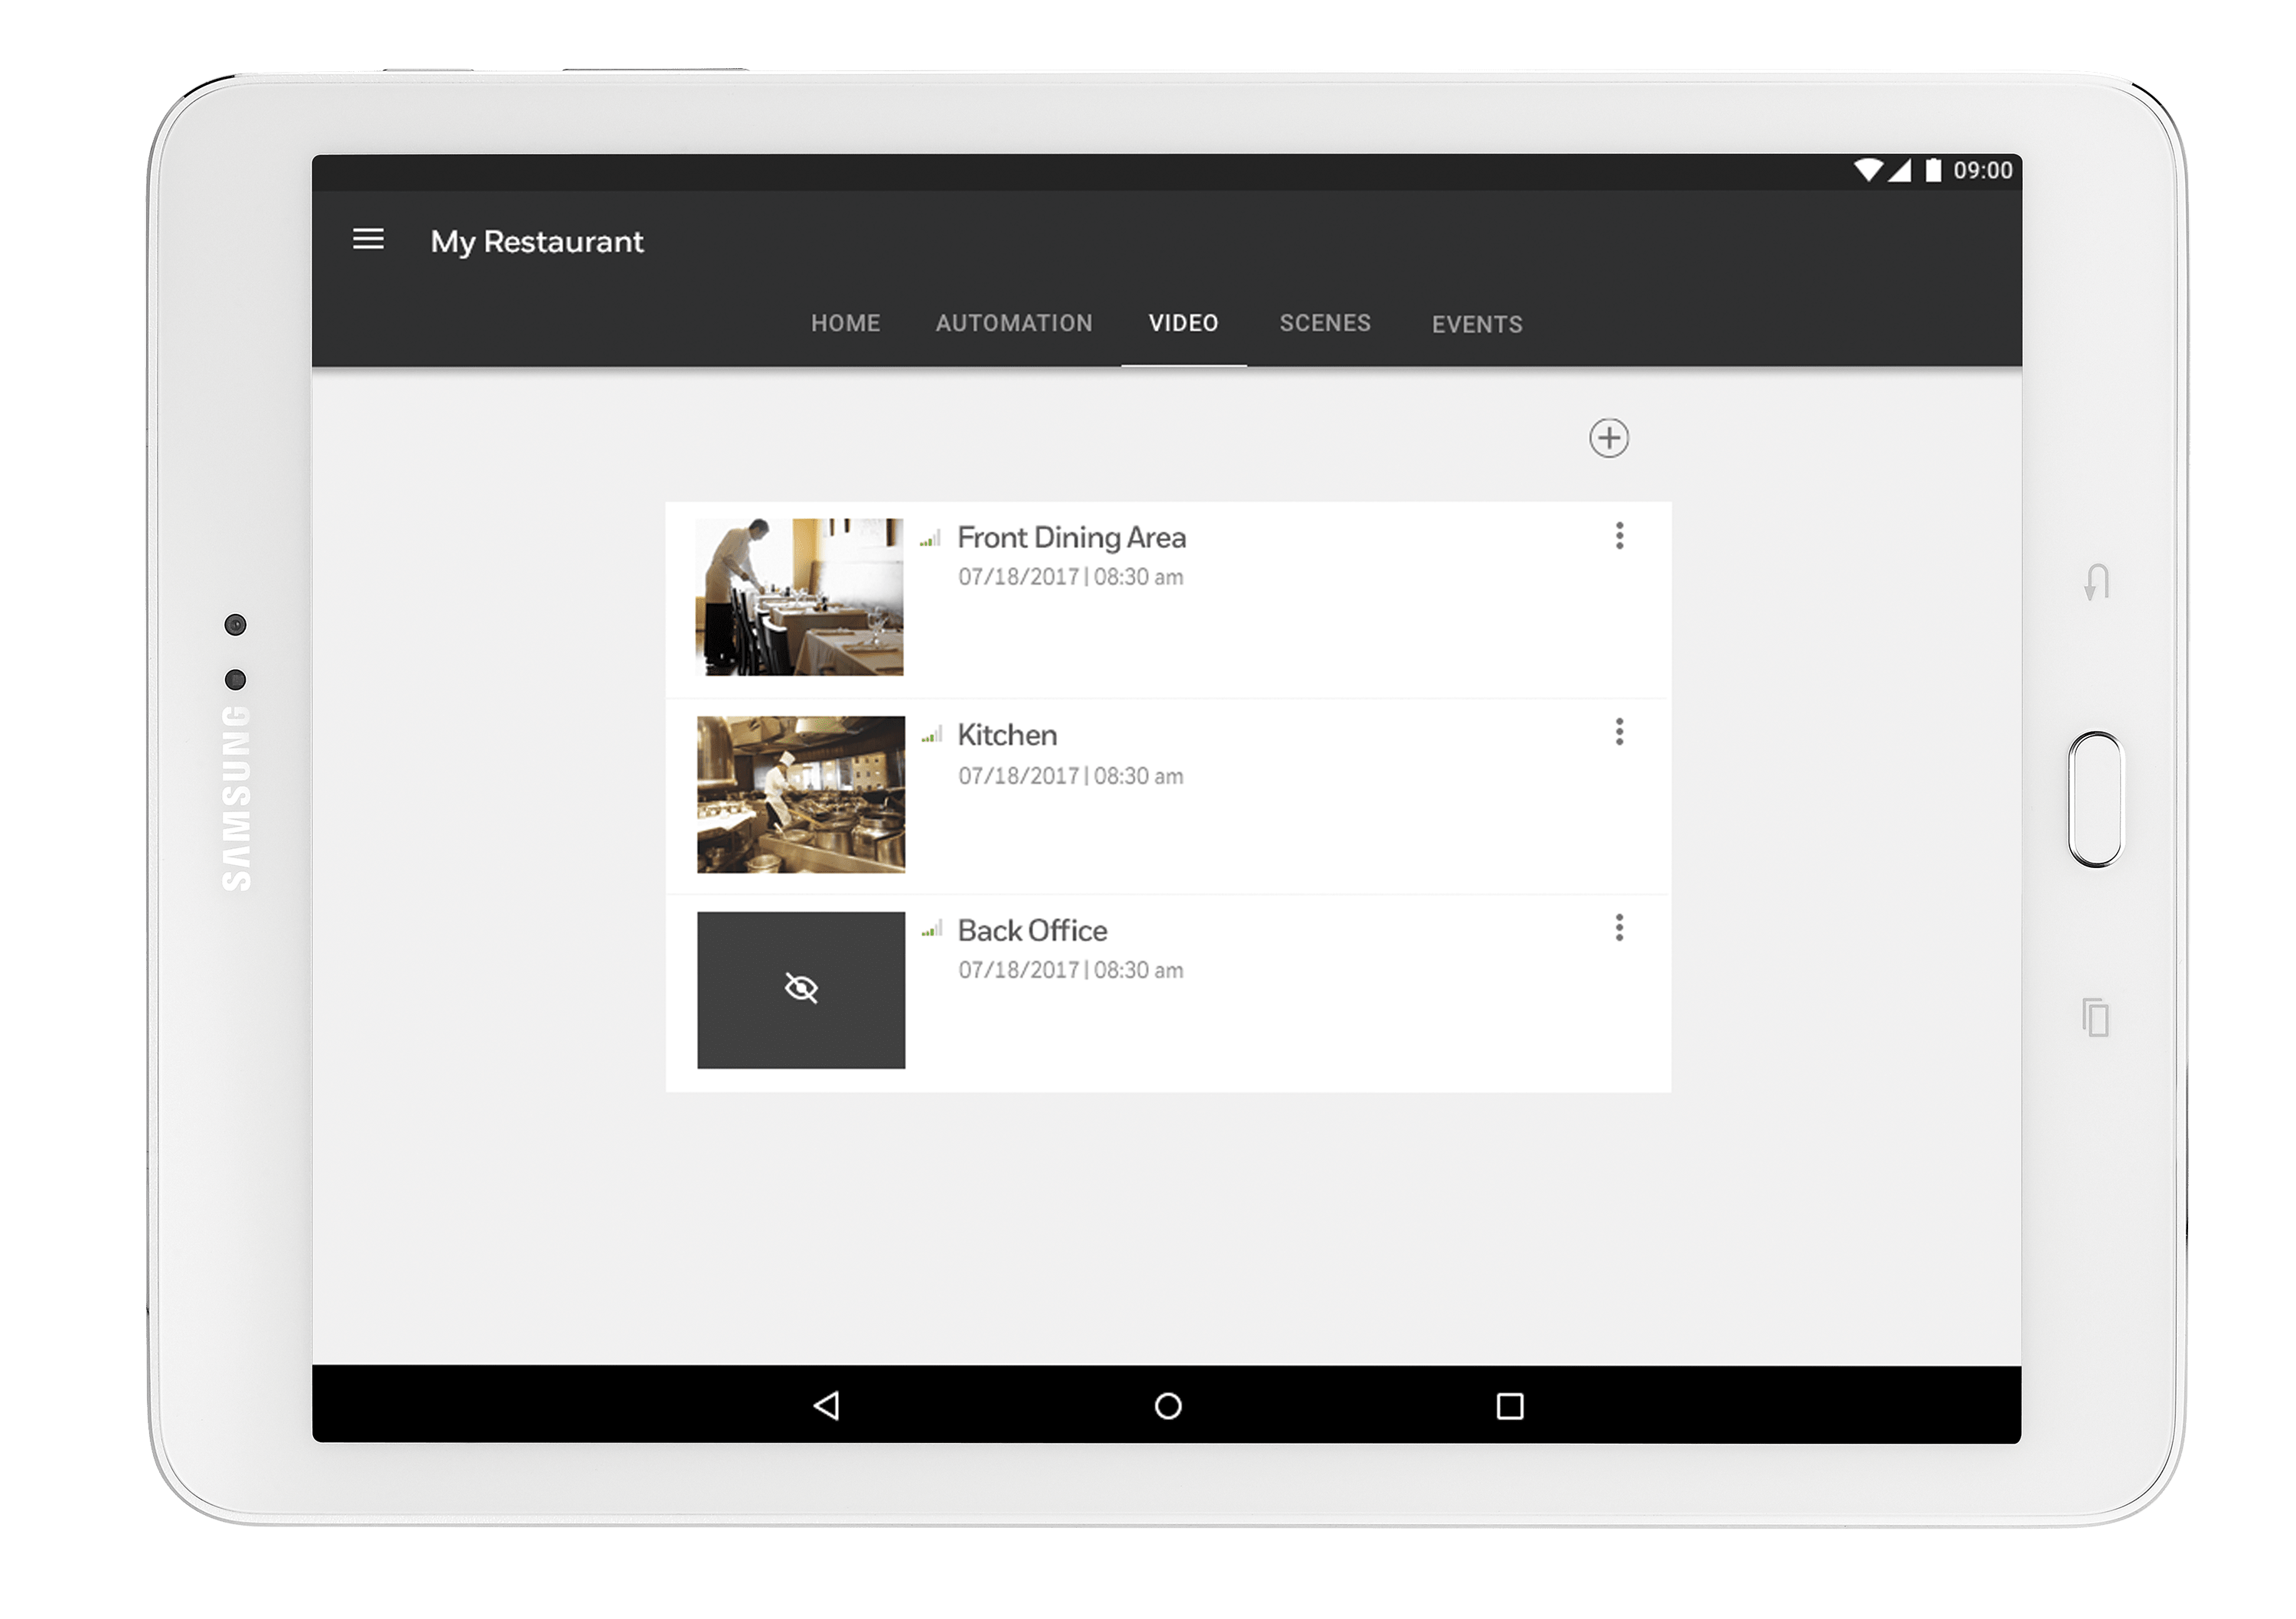Switch to the HOME tab
This screenshot has height=1619, width=2296.
[x=845, y=324]
